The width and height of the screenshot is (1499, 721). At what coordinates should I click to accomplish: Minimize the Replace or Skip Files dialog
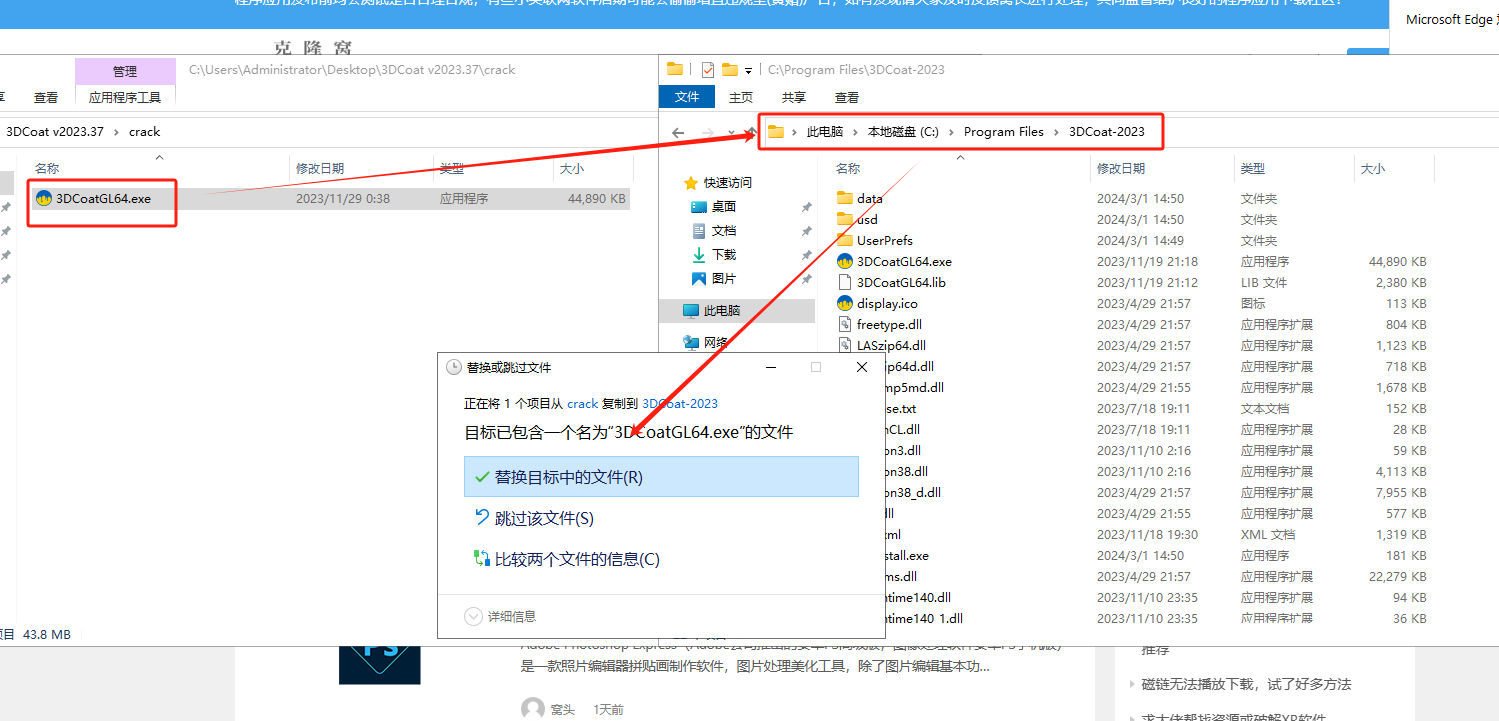coord(770,368)
